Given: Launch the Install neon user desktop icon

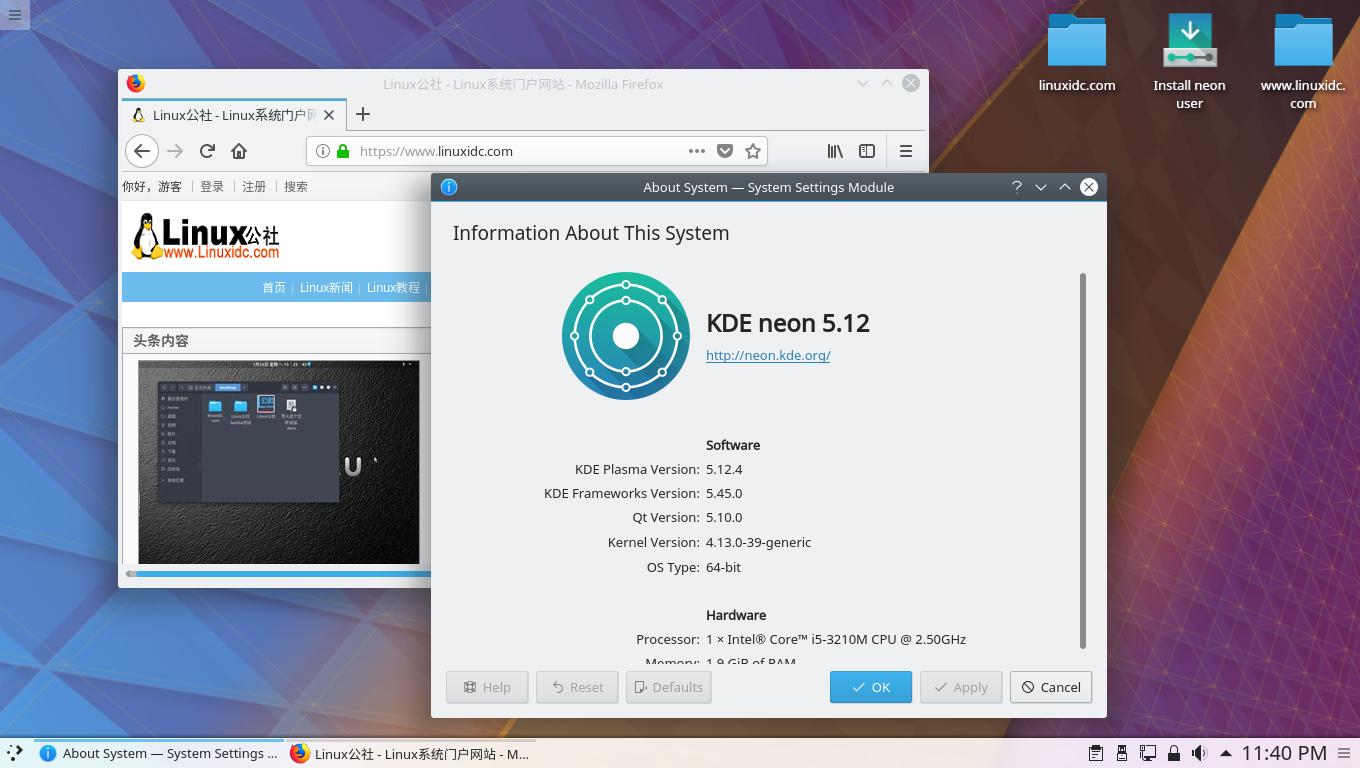Looking at the screenshot, I should (1189, 40).
